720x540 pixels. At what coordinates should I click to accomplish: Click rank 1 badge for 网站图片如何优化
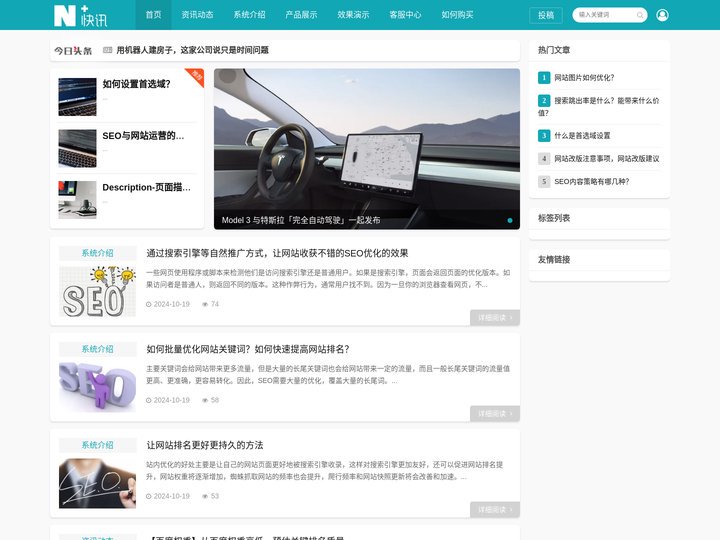pos(544,78)
